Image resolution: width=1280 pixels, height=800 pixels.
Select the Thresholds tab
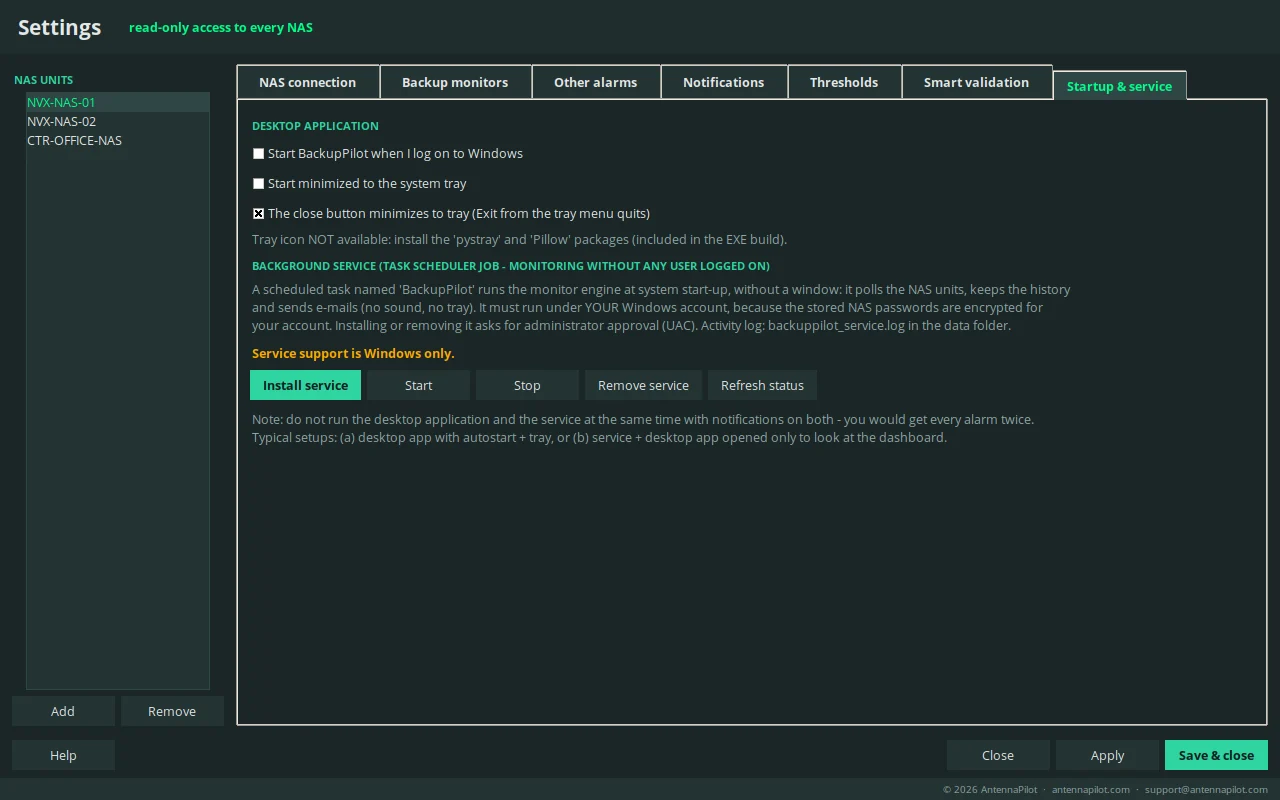(844, 82)
